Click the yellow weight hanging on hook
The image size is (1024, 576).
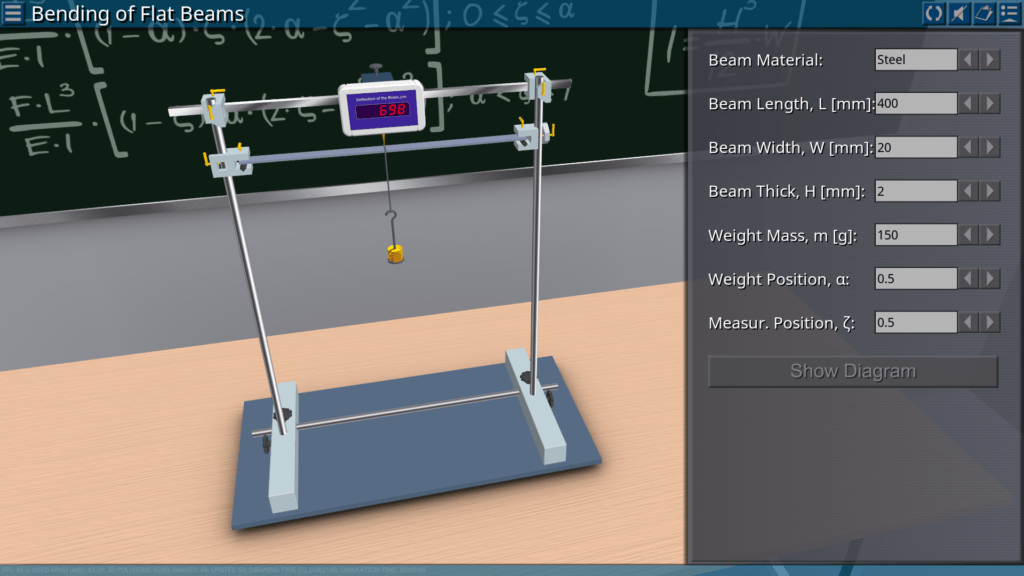396,255
